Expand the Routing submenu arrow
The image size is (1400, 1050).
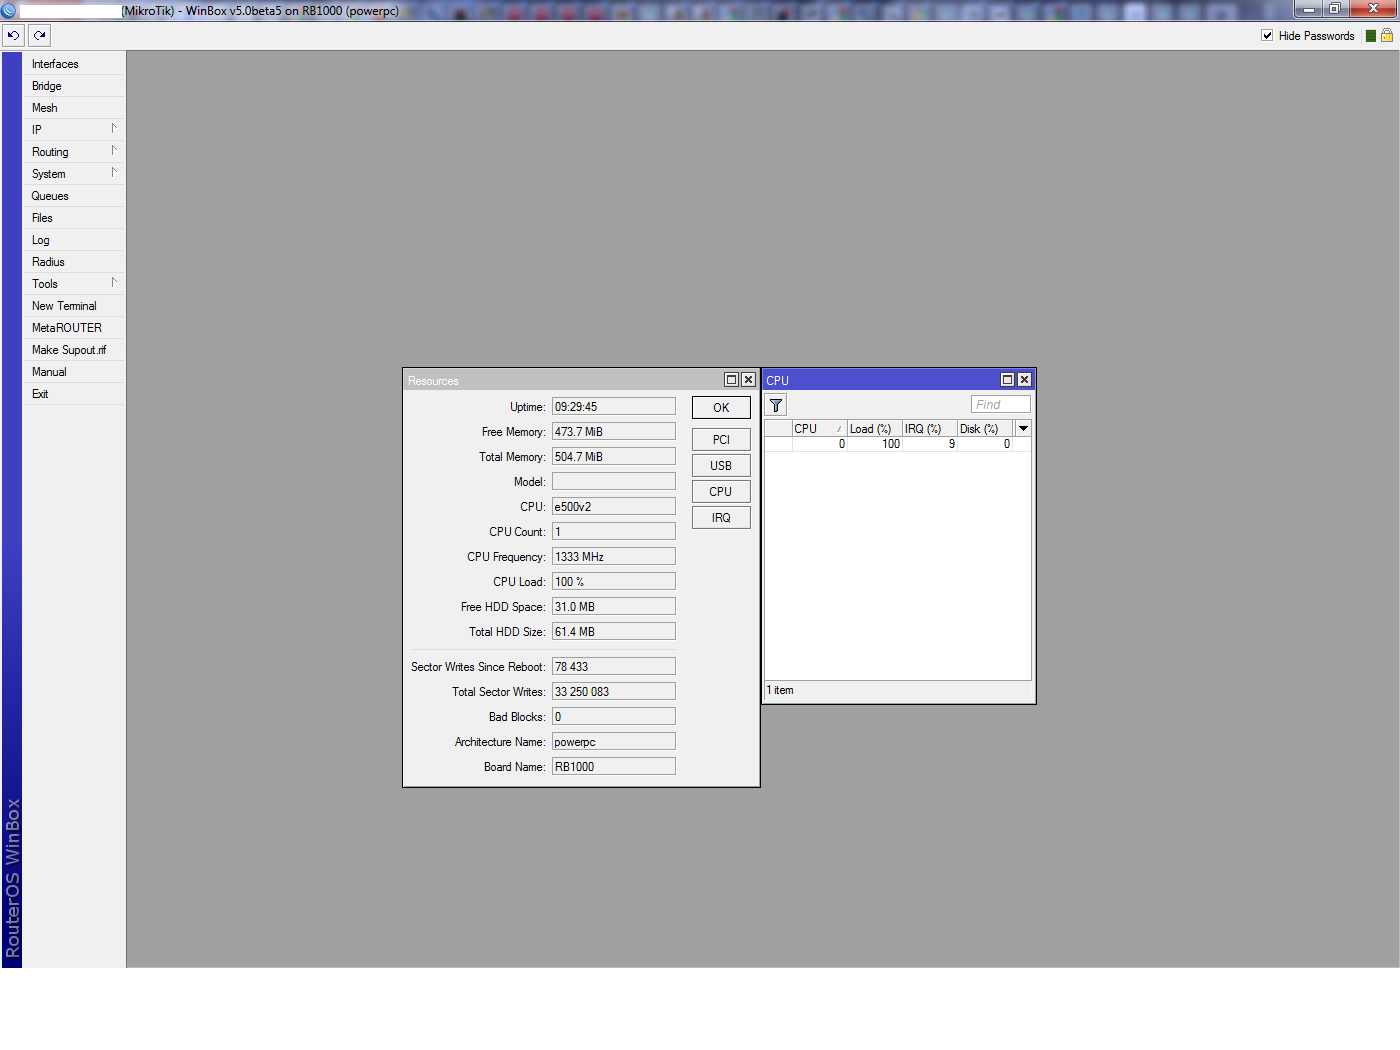coord(114,151)
